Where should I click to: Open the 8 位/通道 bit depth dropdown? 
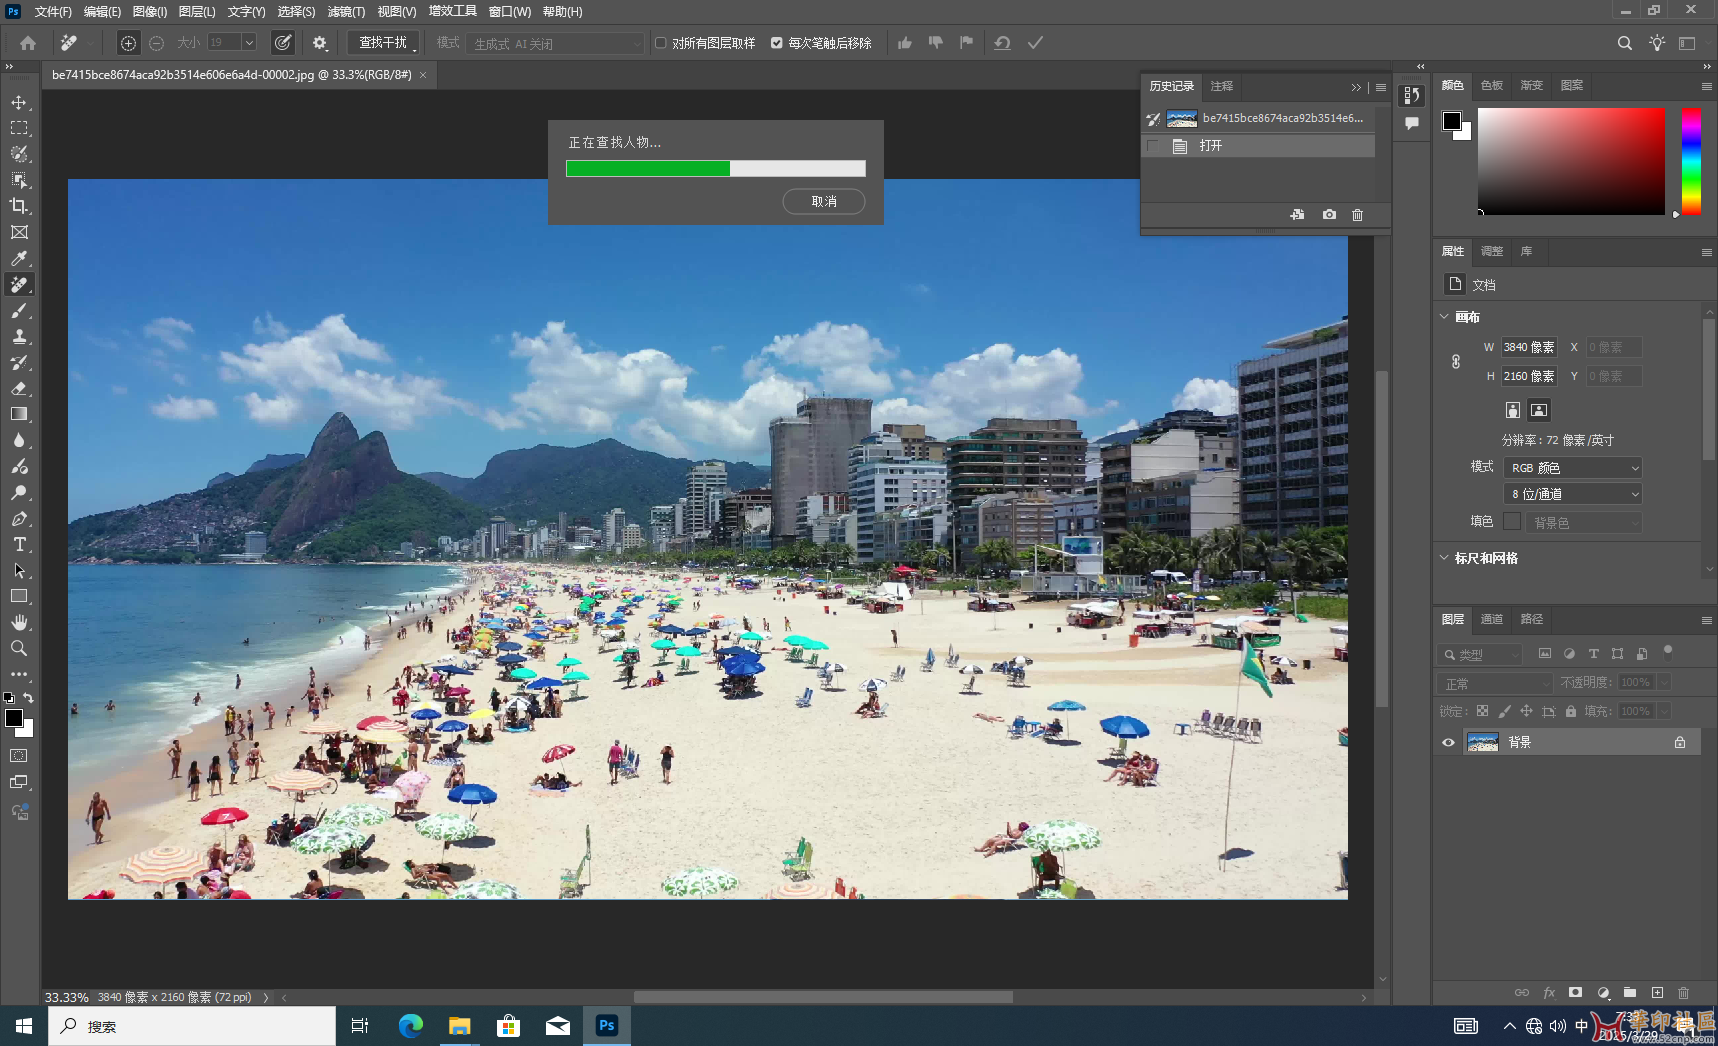tap(1572, 494)
